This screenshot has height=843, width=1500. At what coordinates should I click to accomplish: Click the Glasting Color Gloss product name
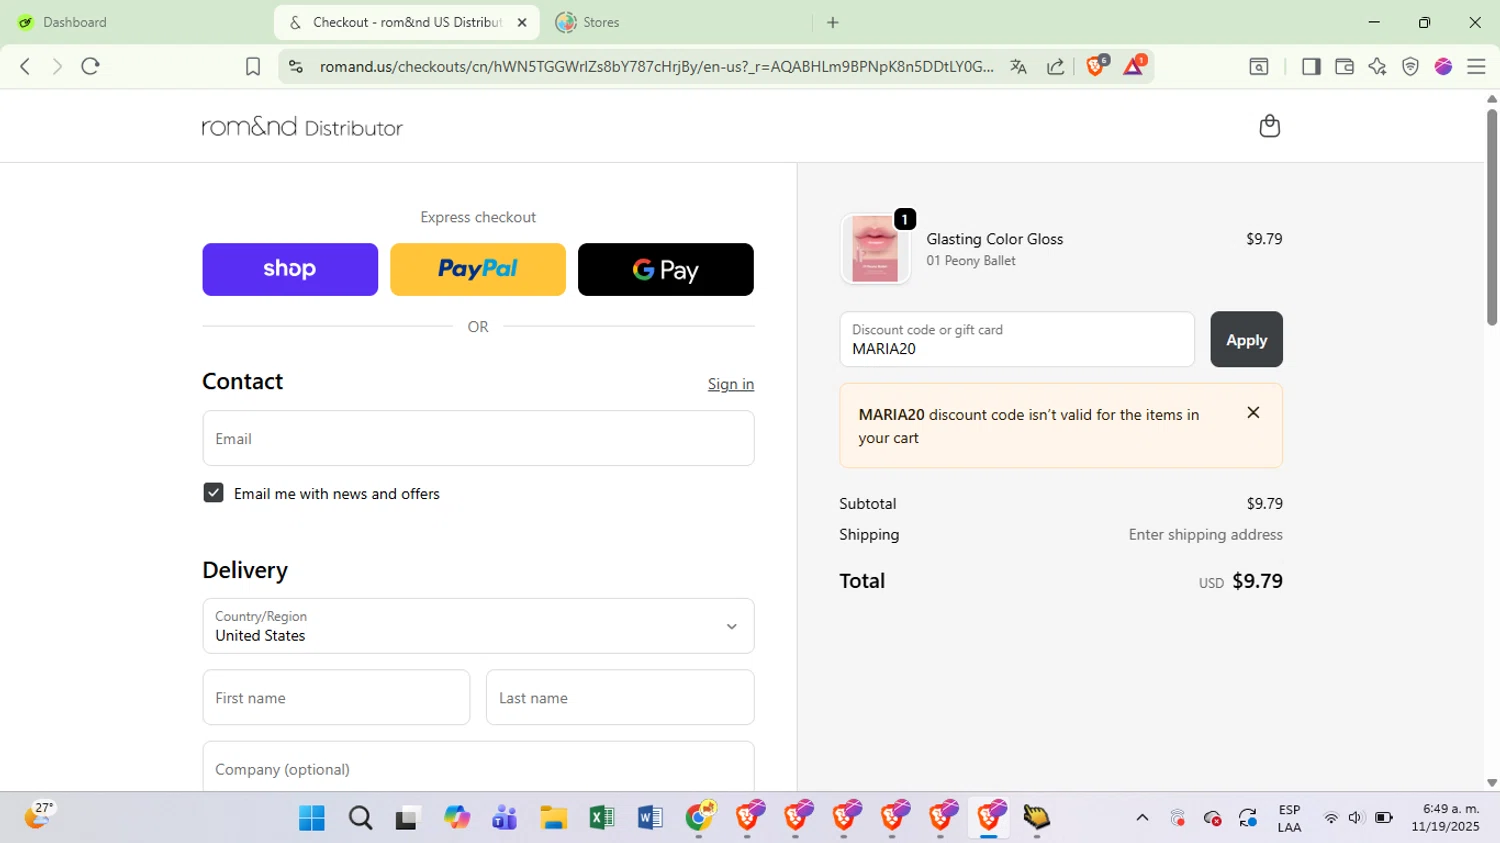click(995, 239)
